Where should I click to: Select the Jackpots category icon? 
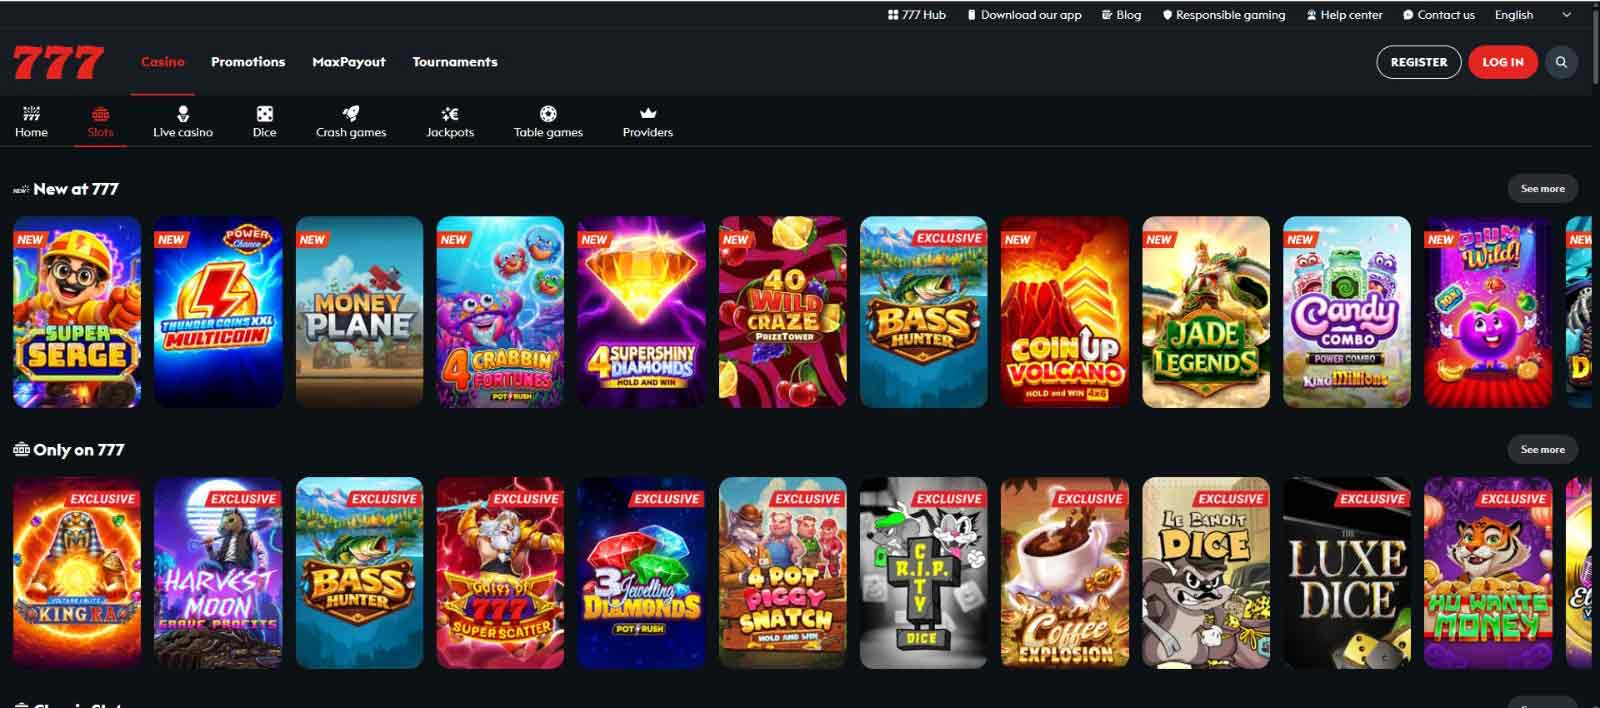450,113
